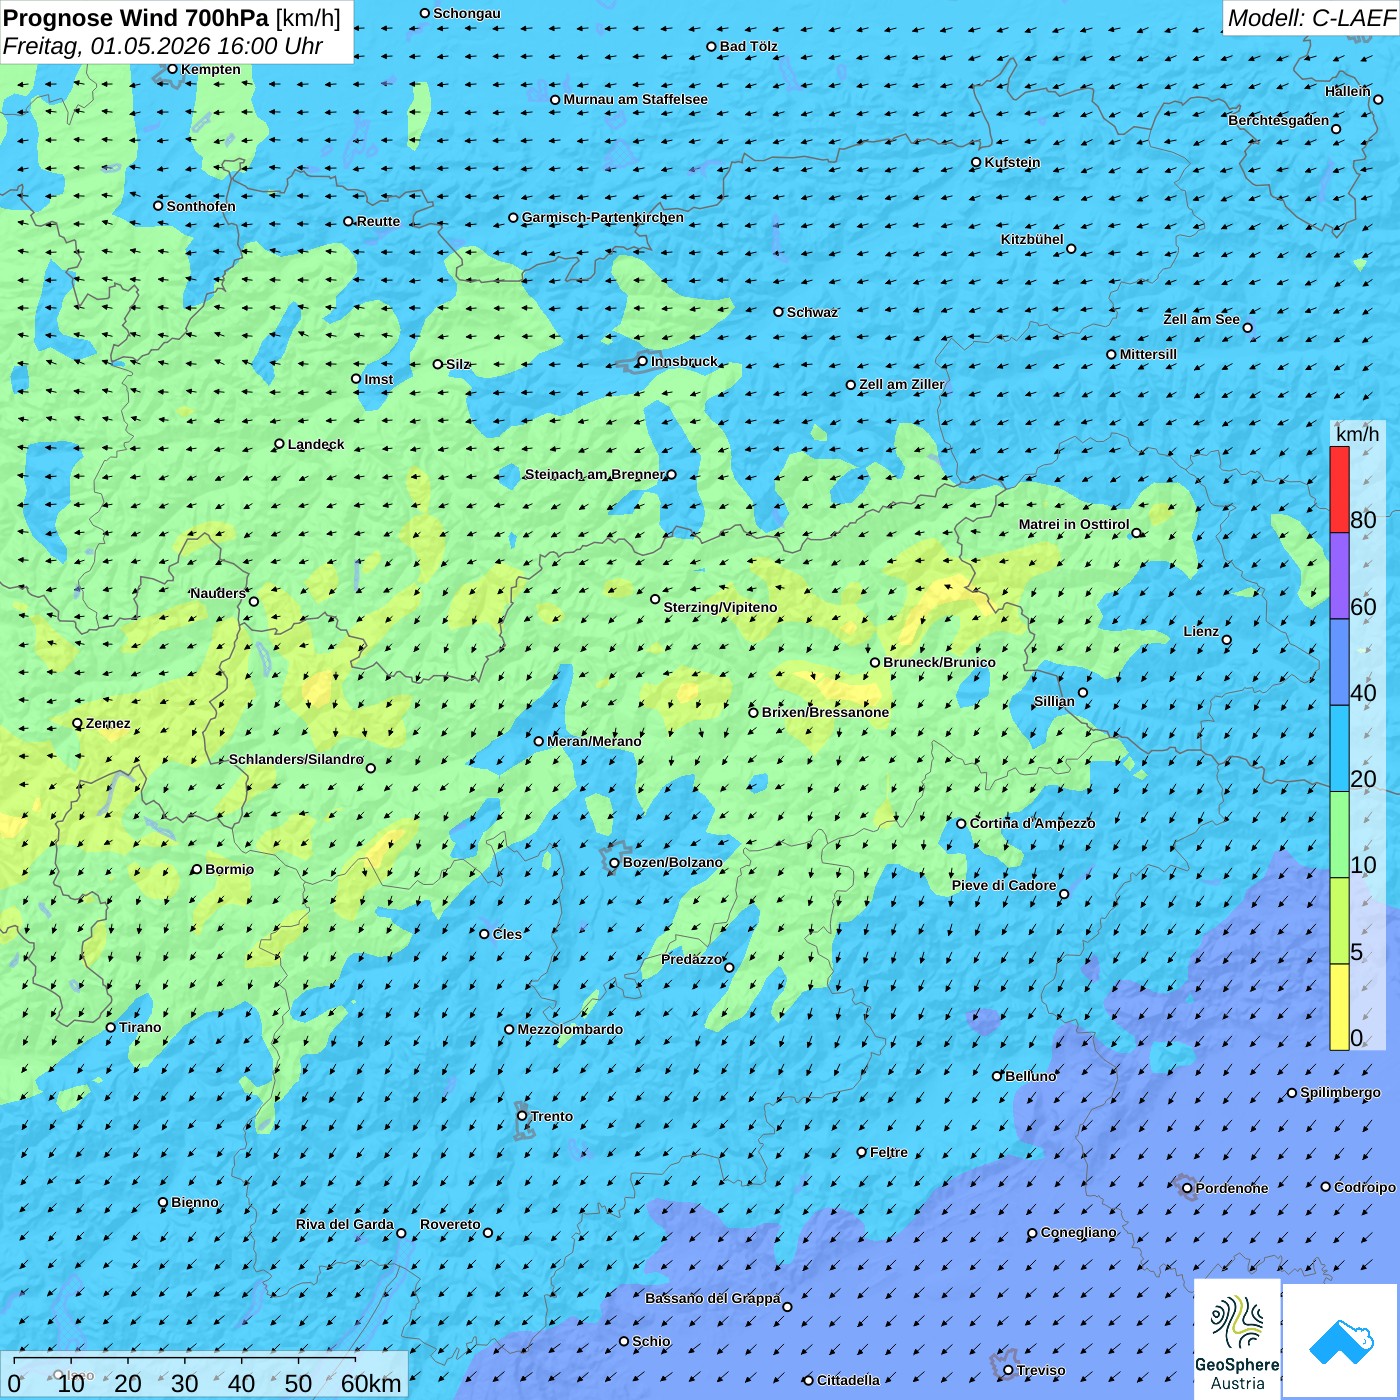Click the 'Freitag, 01.05.2026 16:00 Uhr' date text
Image resolution: width=1400 pixels, height=1400 pixels.
coord(163,46)
